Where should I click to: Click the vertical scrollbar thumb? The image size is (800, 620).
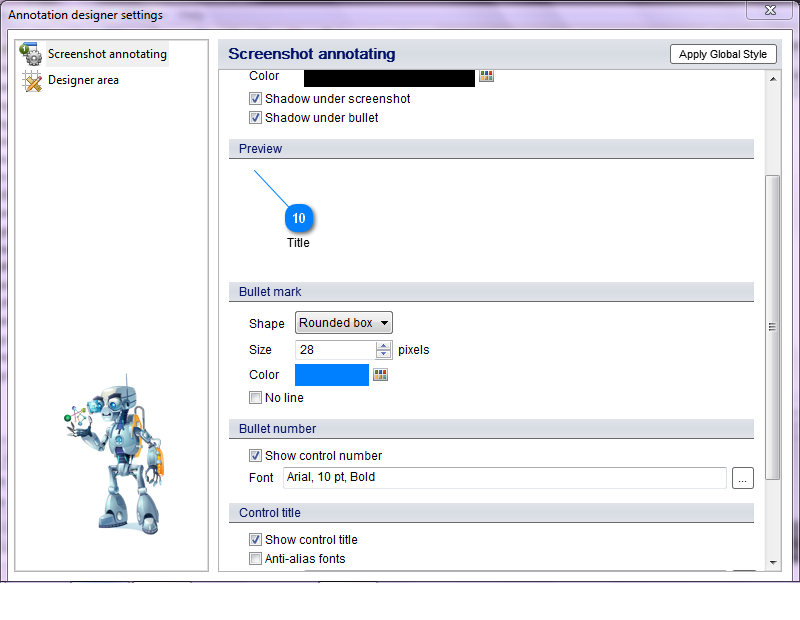773,327
